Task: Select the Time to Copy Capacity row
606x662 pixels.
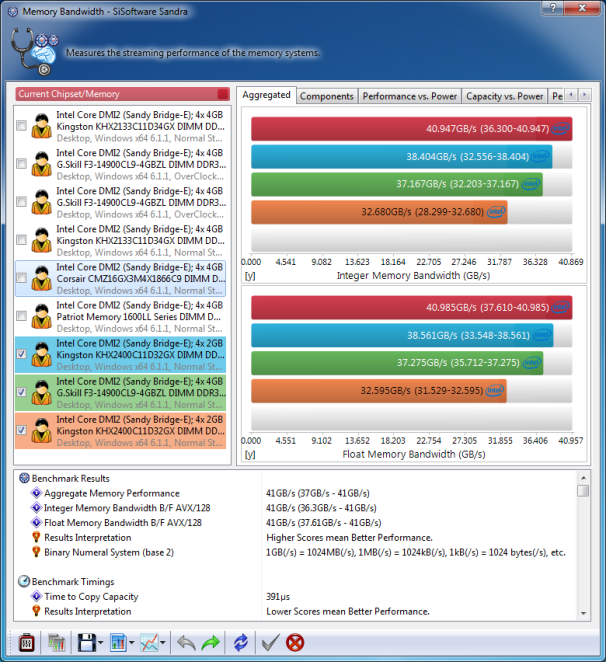Action: click(296, 596)
